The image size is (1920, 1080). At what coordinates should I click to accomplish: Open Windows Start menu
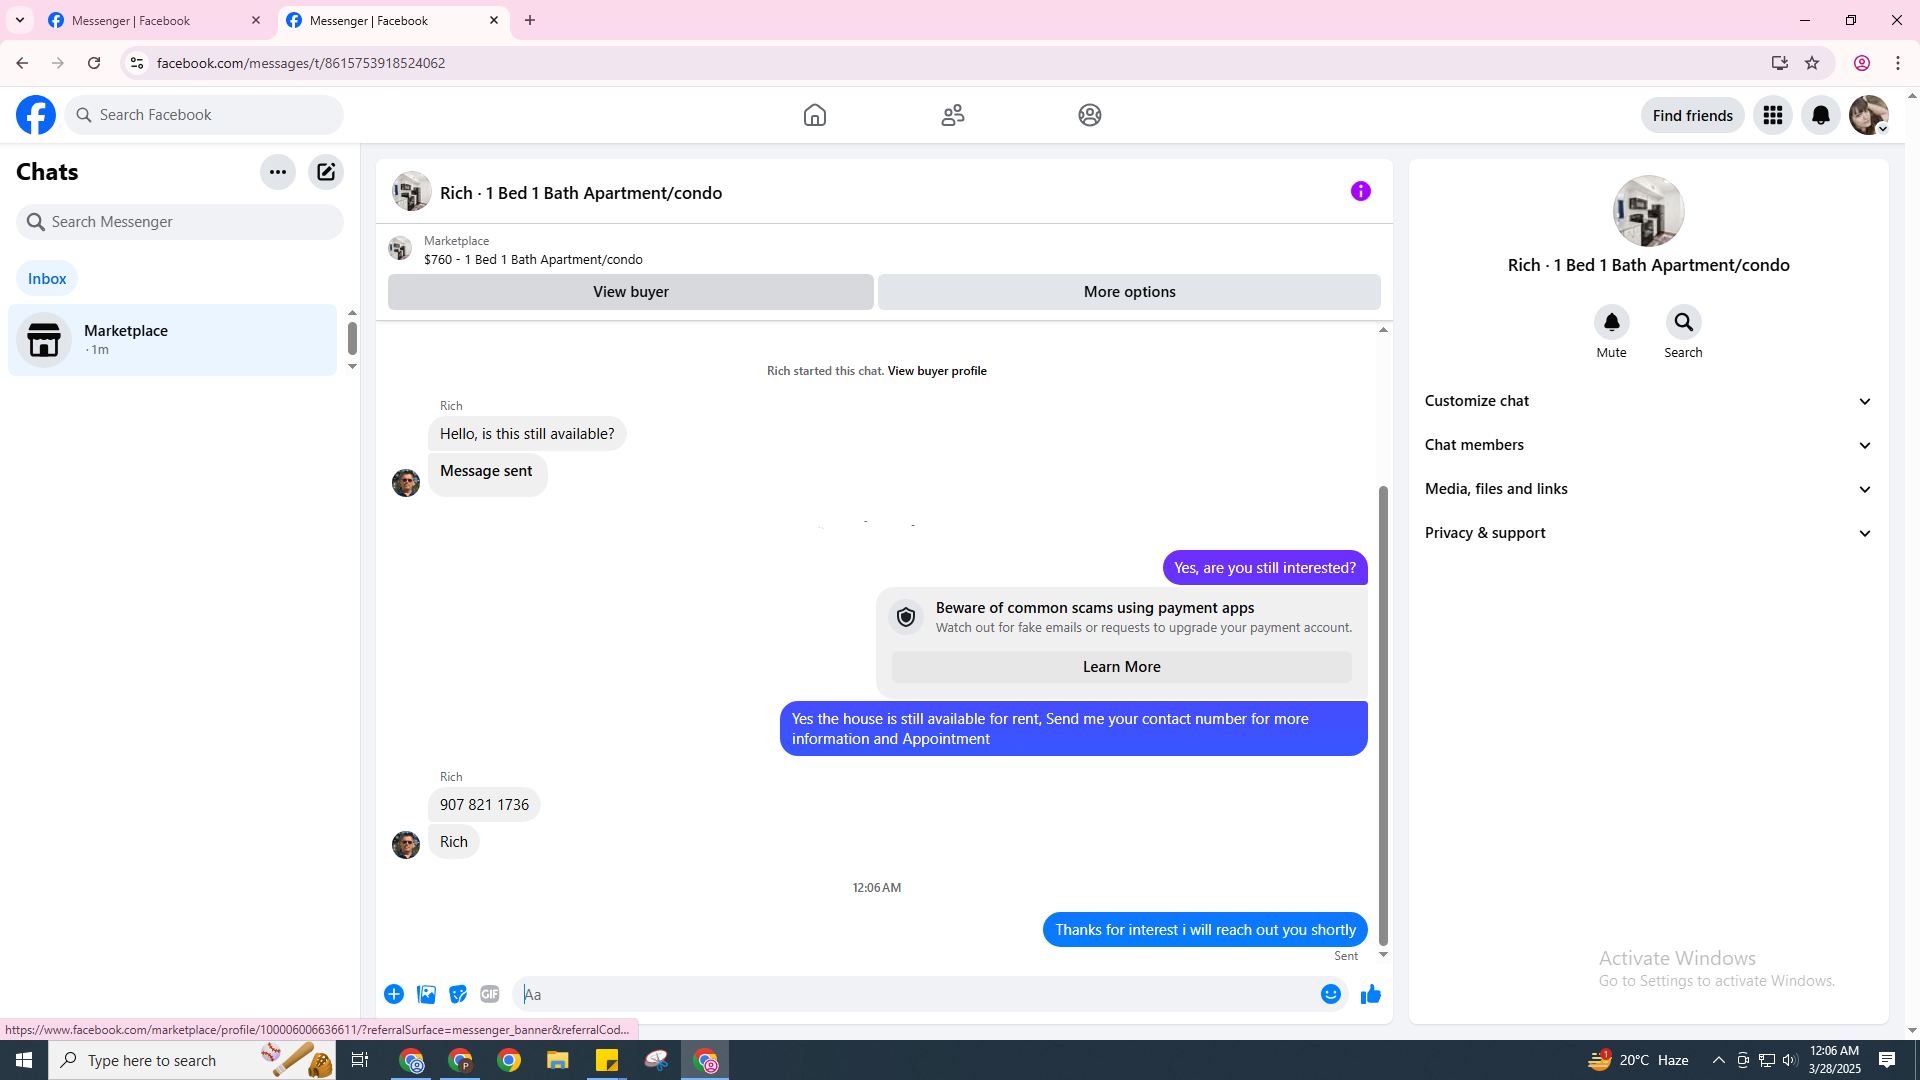tap(24, 1060)
